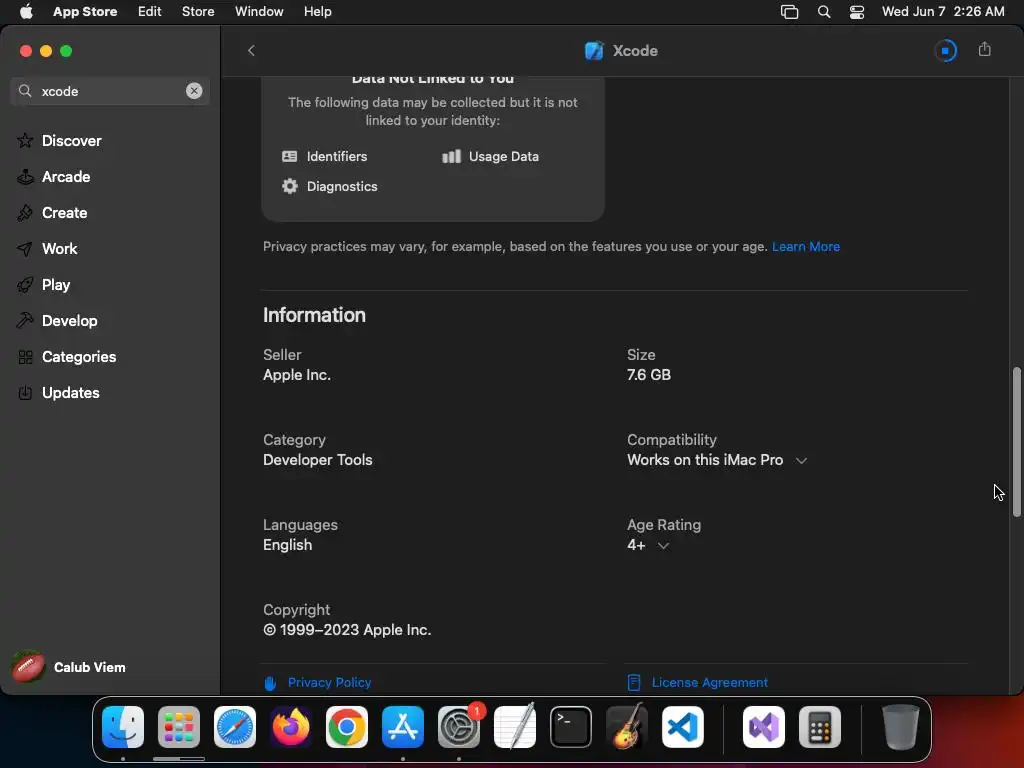
Task: Open Calub Viem account profile
Action: (x=69, y=667)
